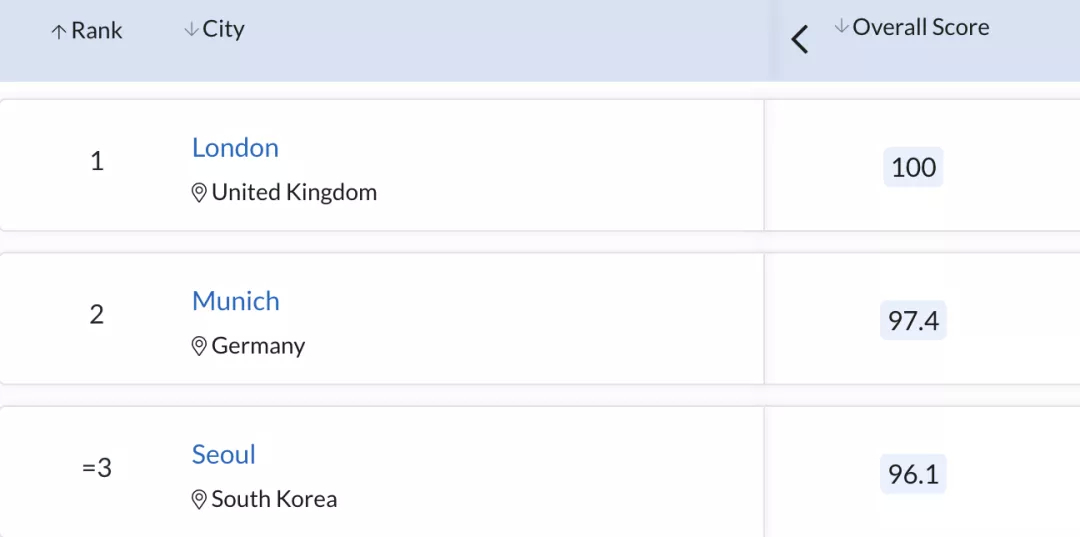Click the location pin next to Germany
The width and height of the screenshot is (1080, 537).
click(199, 346)
